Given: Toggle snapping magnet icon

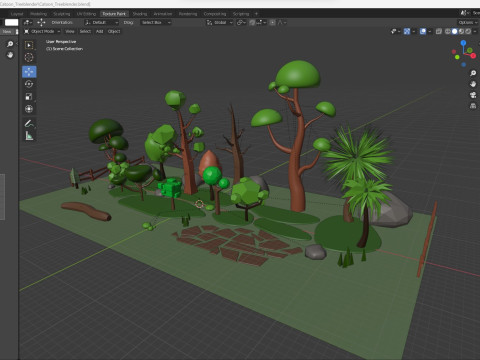Looking at the screenshot, I should pos(252,22).
